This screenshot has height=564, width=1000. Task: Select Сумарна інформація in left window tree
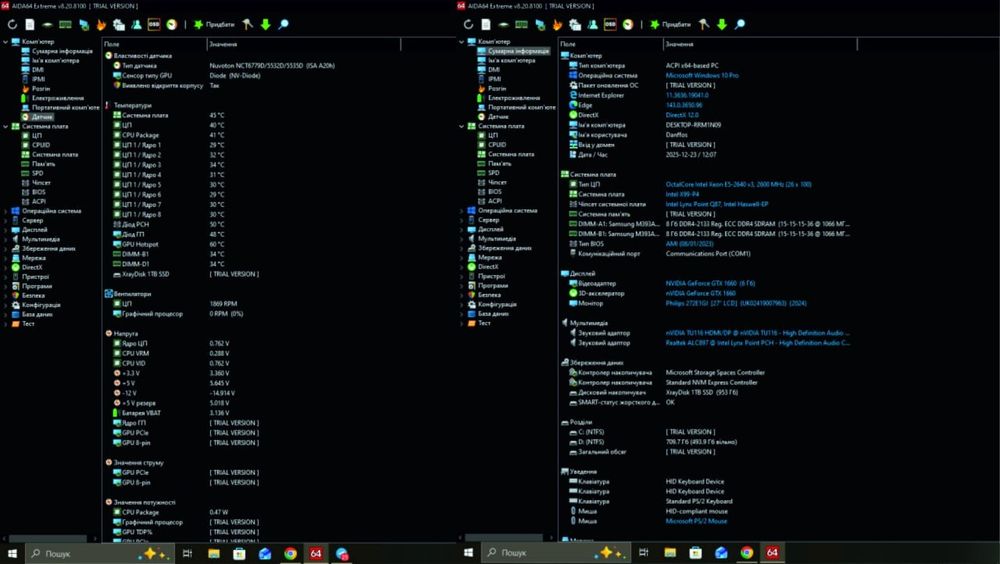pyautogui.click(x=58, y=51)
